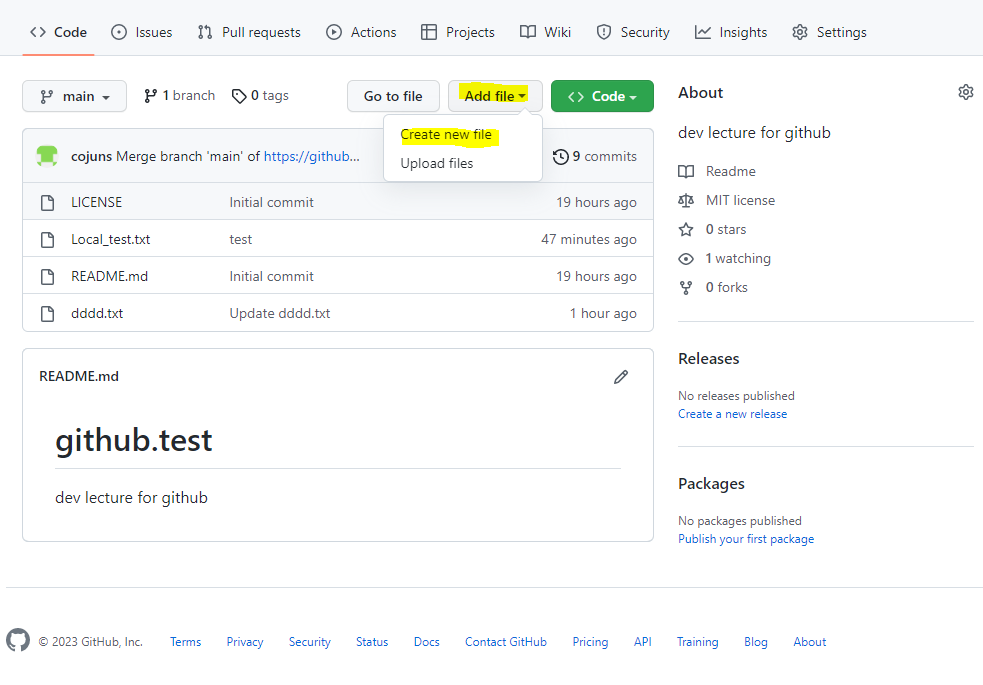The height and width of the screenshot is (685, 983).
Task: Open dddd.txt file
Action: click(x=97, y=313)
